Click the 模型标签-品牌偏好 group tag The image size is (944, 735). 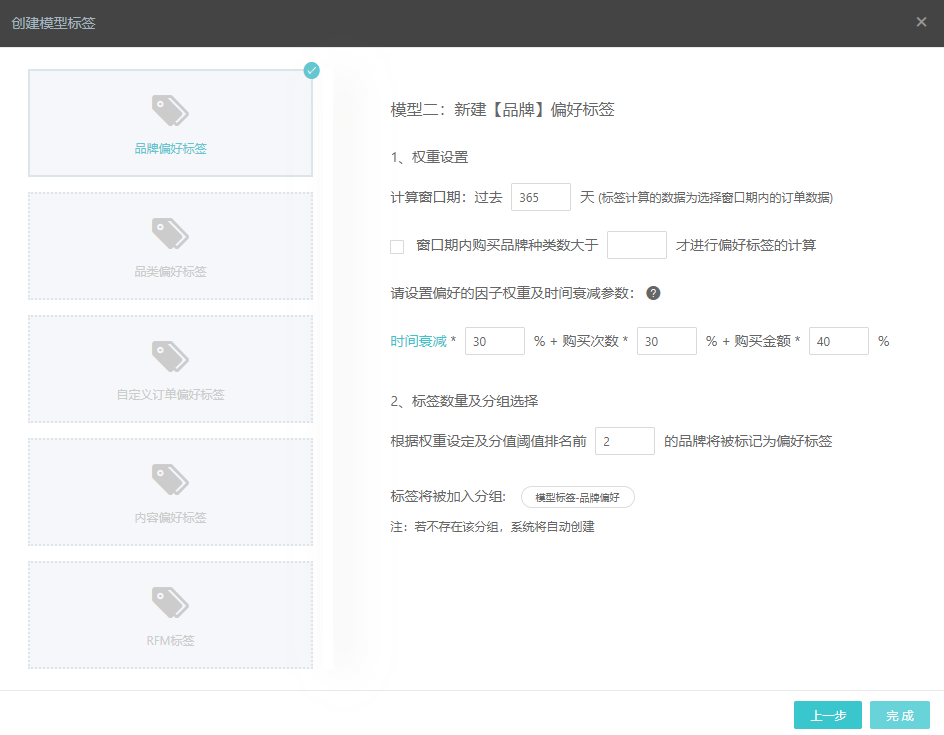click(578, 497)
